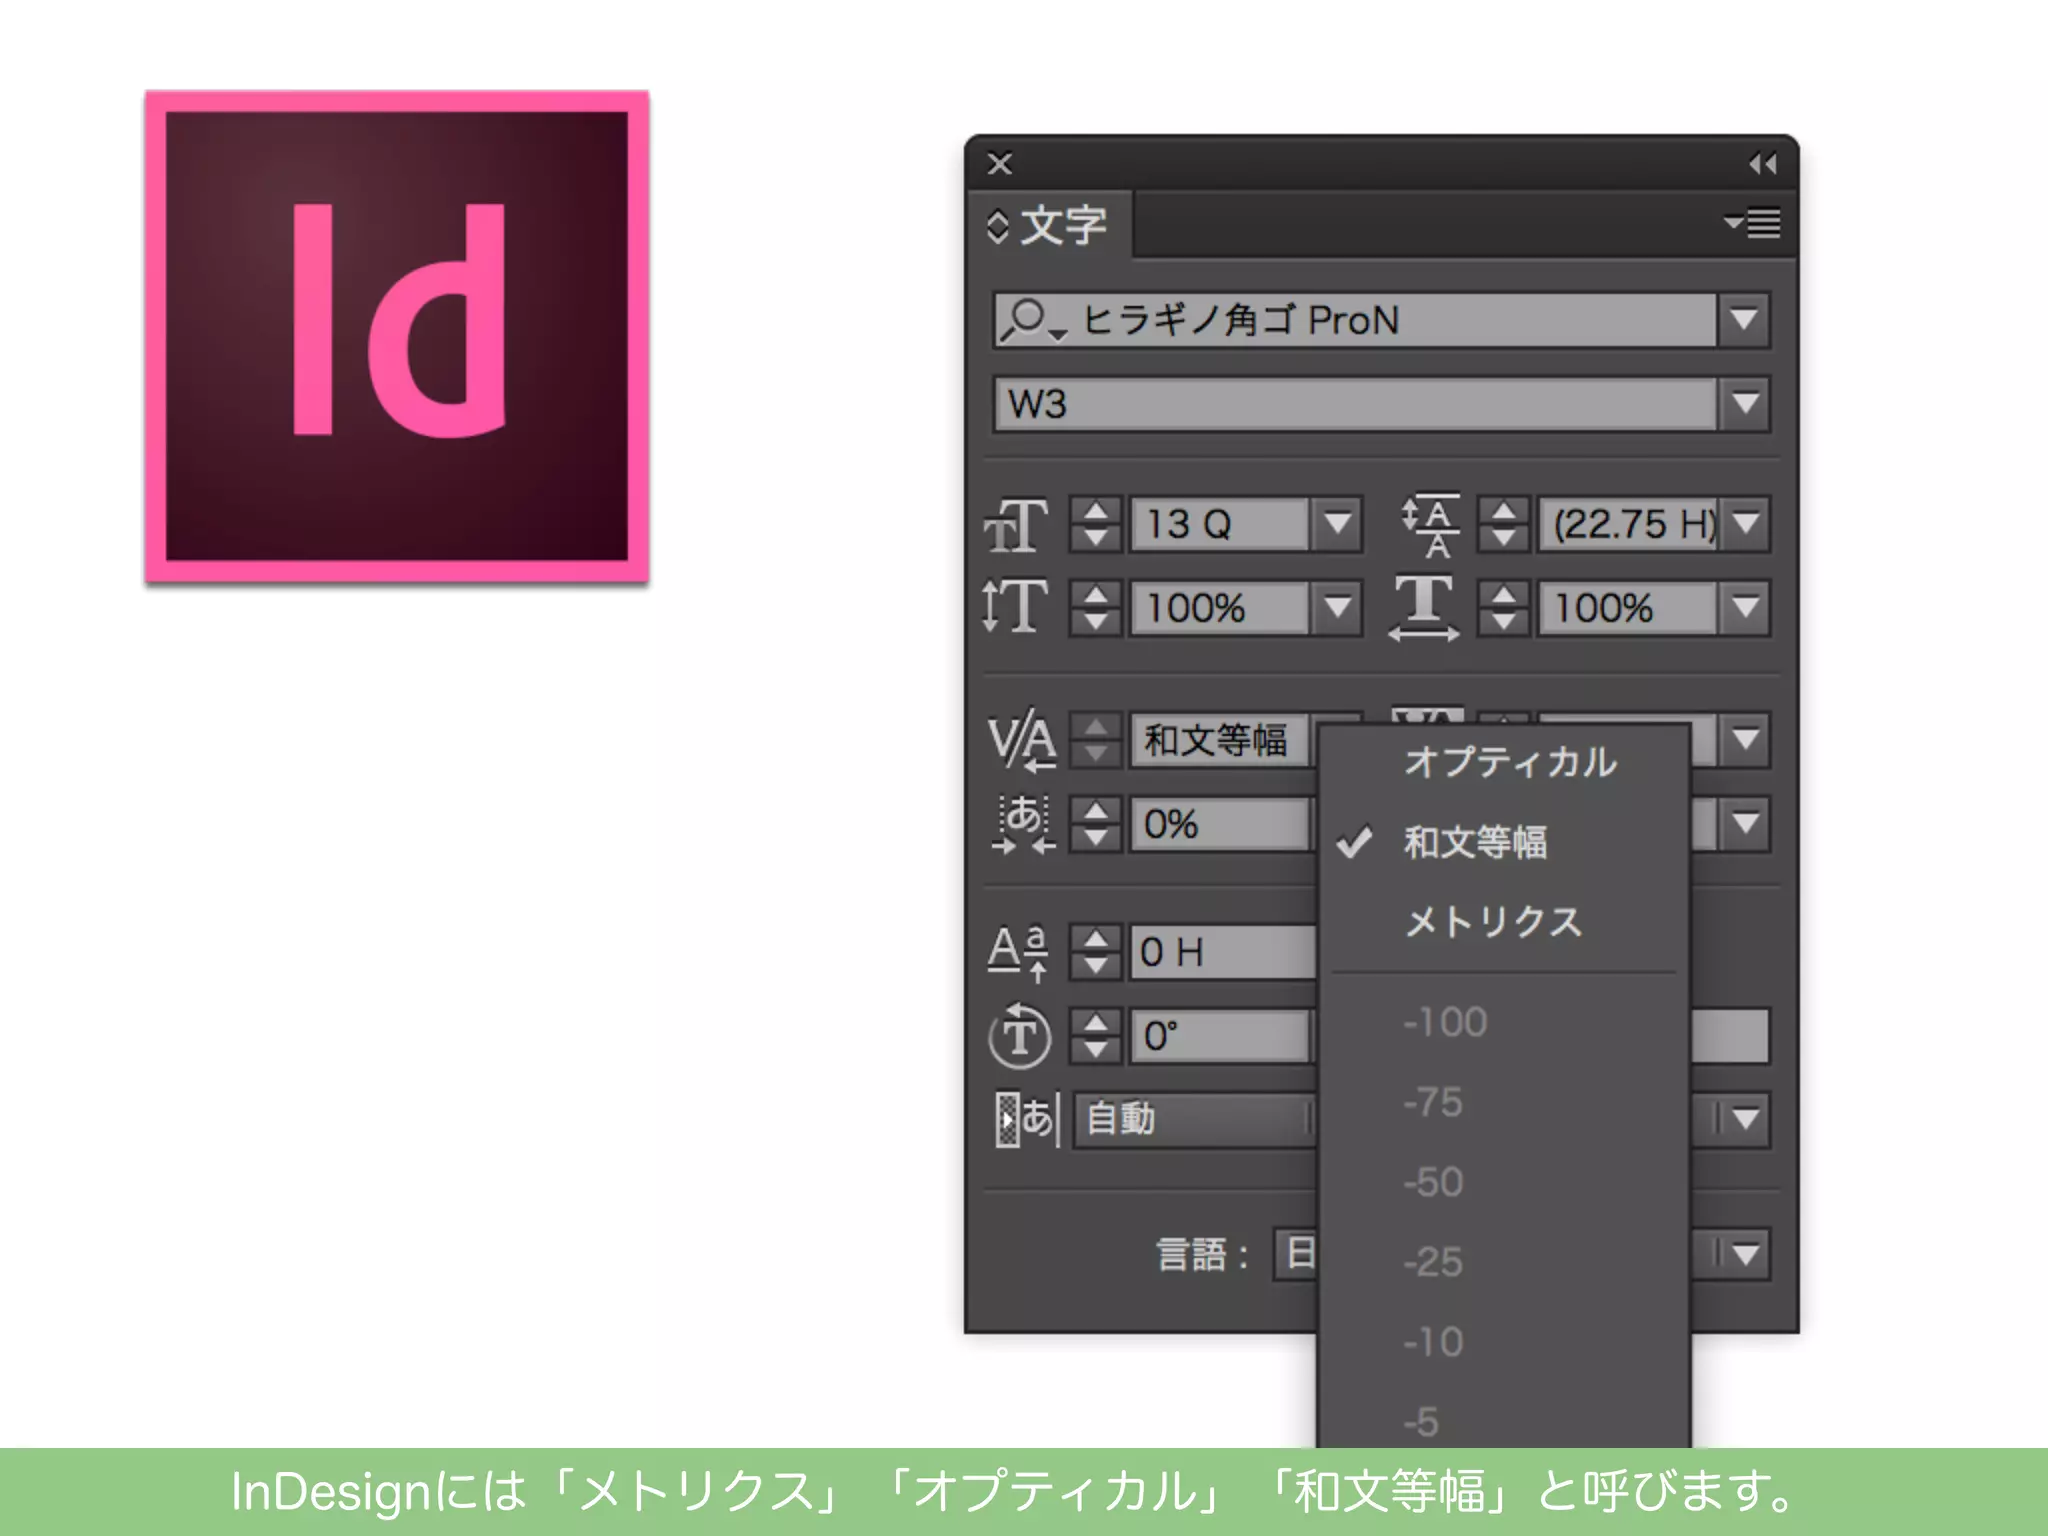
Task: Open the W3 font style dropdown arrow
Action: [1744, 404]
